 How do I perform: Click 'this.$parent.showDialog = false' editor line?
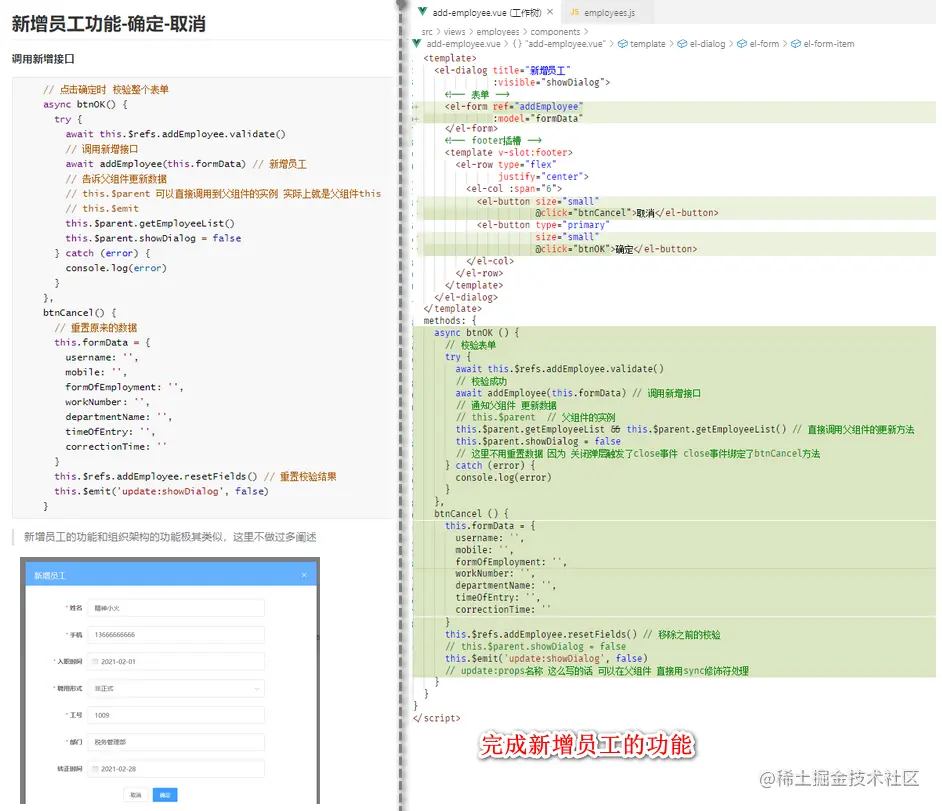[538, 442]
